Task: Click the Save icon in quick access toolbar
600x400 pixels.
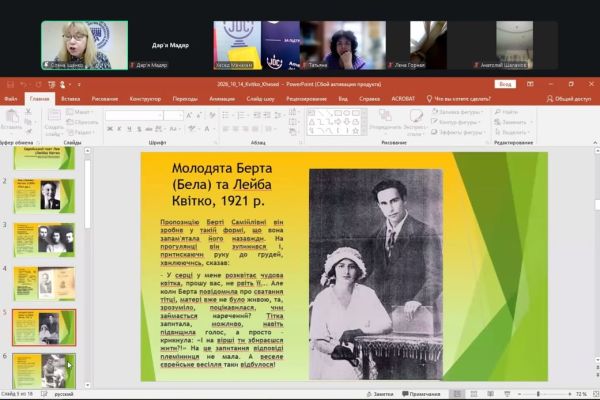Action: click(10, 84)
